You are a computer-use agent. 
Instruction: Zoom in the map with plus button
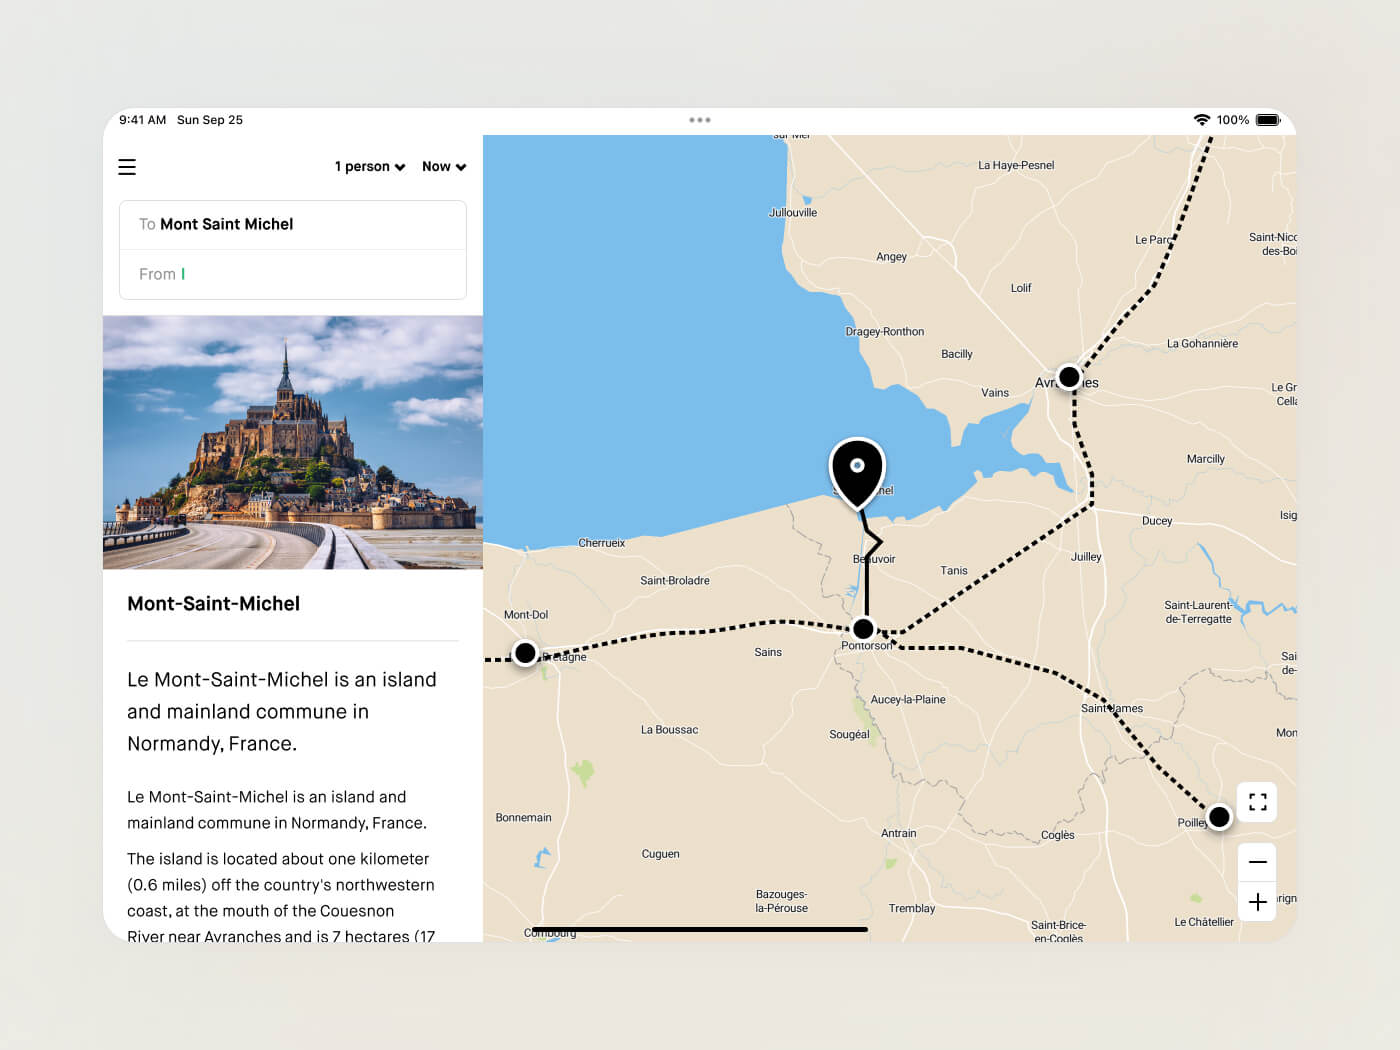pos(1258,902)
